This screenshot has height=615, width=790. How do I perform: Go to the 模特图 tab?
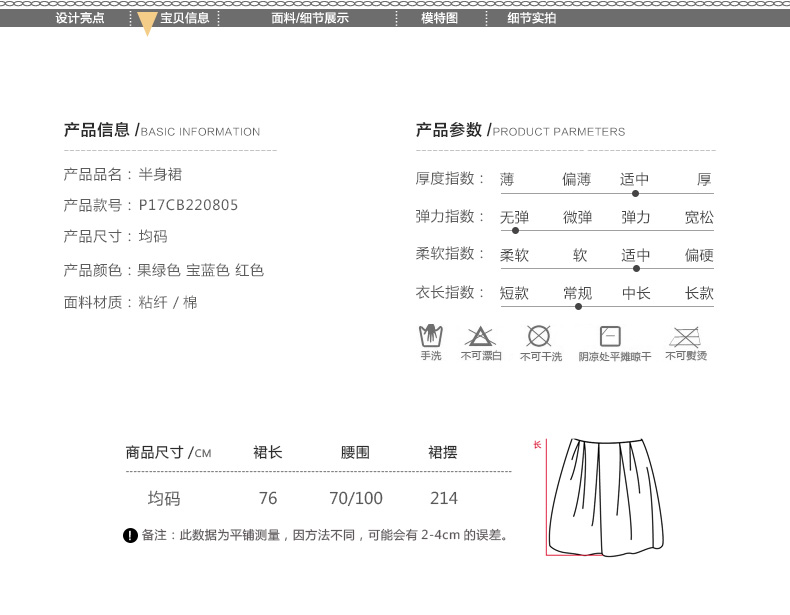pos(439,18)
